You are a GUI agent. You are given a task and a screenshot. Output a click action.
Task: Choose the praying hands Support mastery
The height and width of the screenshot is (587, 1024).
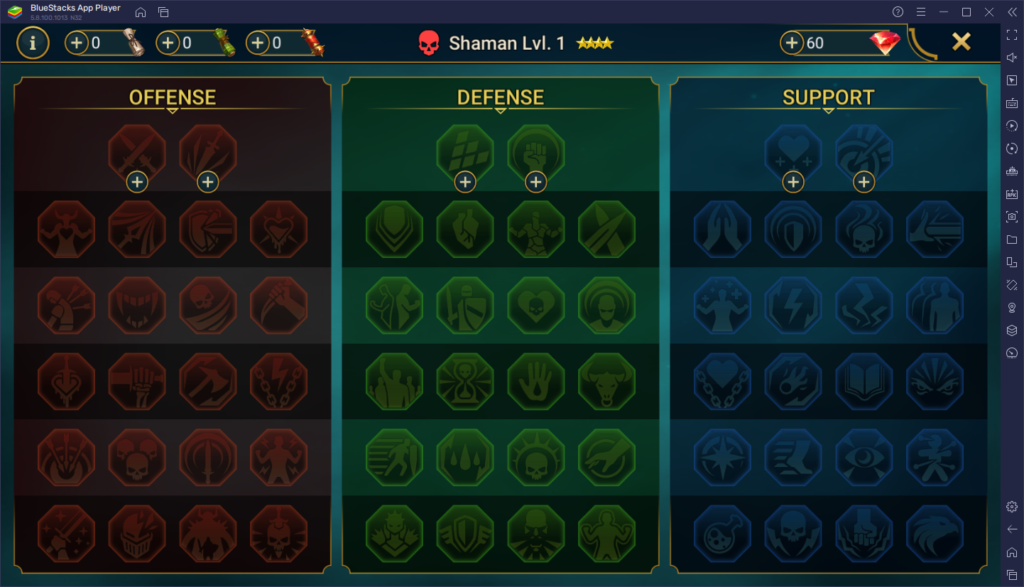tap(722, 229)
